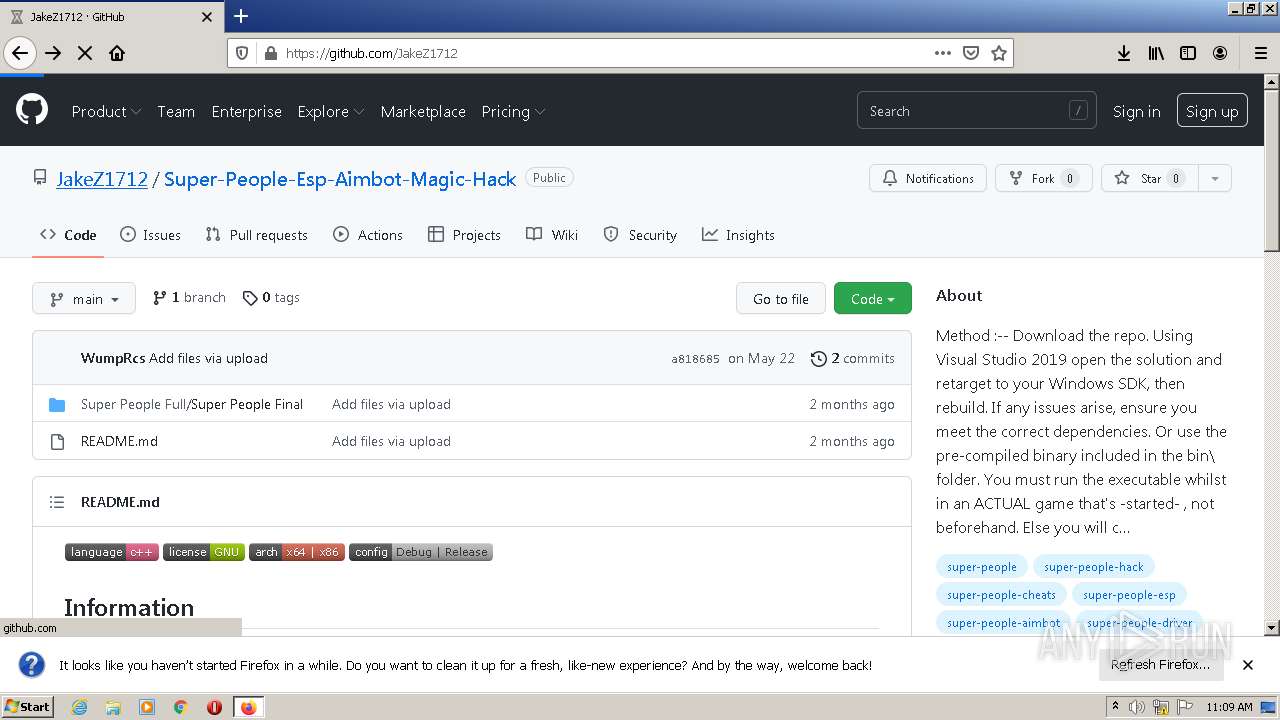Select the Code tab
1280x720 pixels.
68,235
